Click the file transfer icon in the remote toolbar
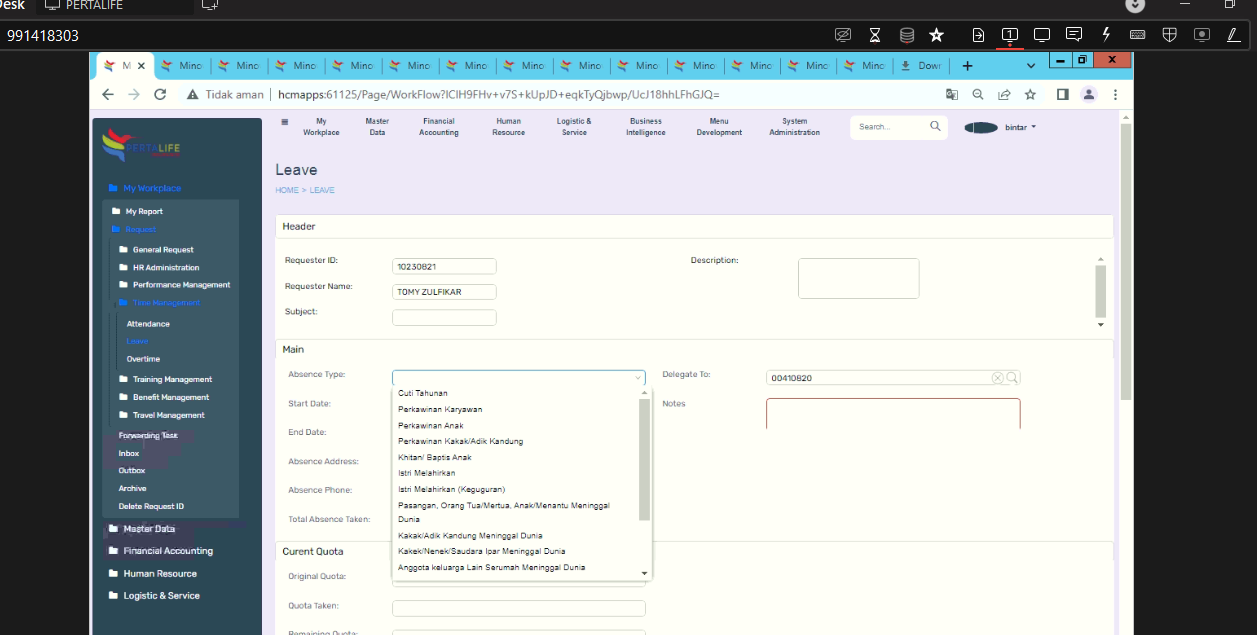This screenshot has width=1257, height=635. (978, 35)
